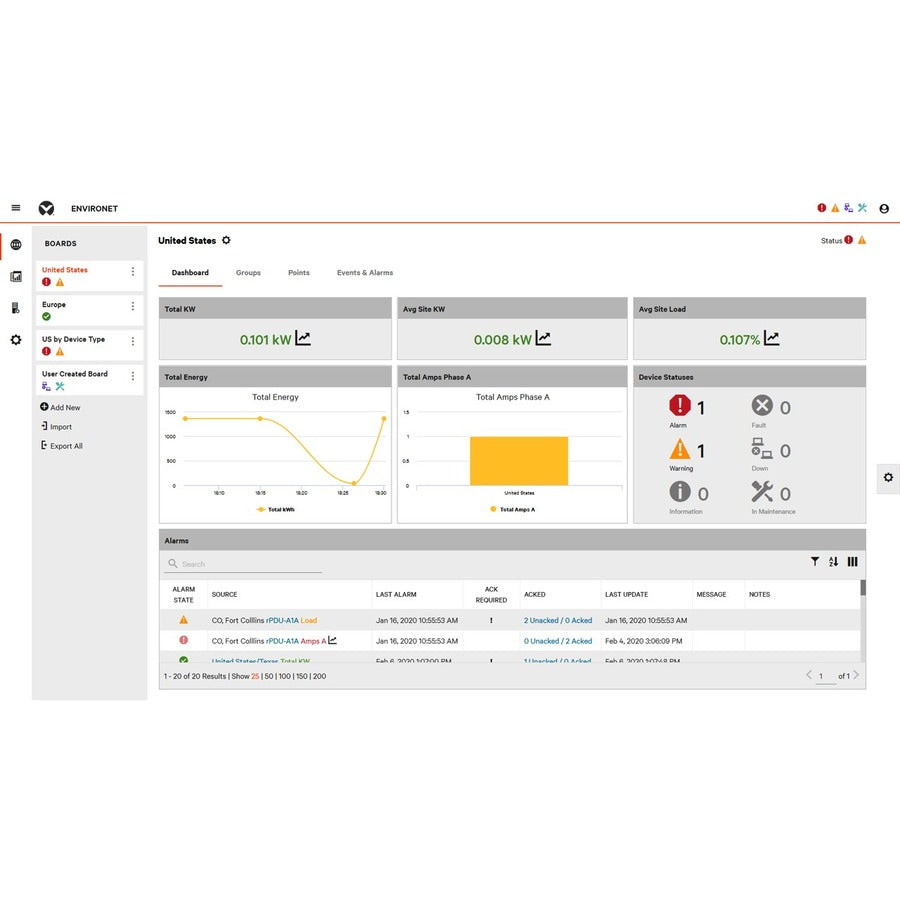Open the kebab menu for the Europe board
Image resolution: width=900 pixels, height=900 pixels.
(x=133, y=305)
